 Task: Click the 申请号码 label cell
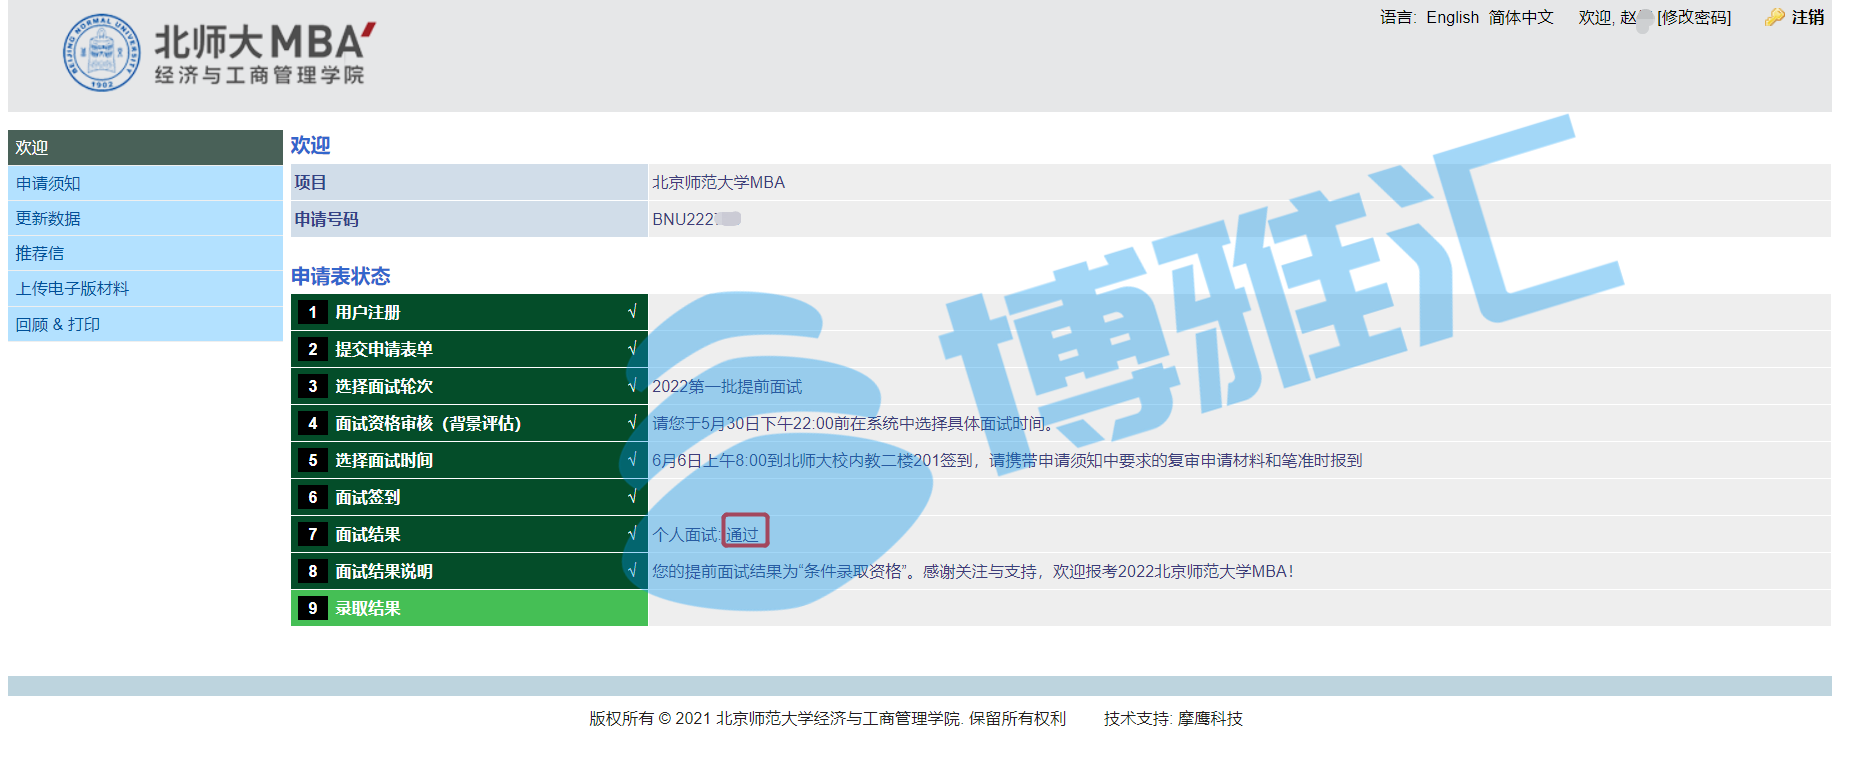(x=469, y=219)
